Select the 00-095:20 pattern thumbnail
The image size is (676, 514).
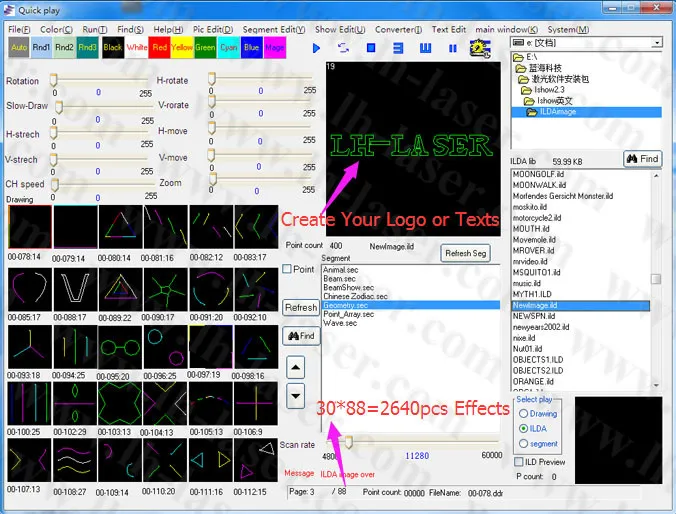point(120,348)
